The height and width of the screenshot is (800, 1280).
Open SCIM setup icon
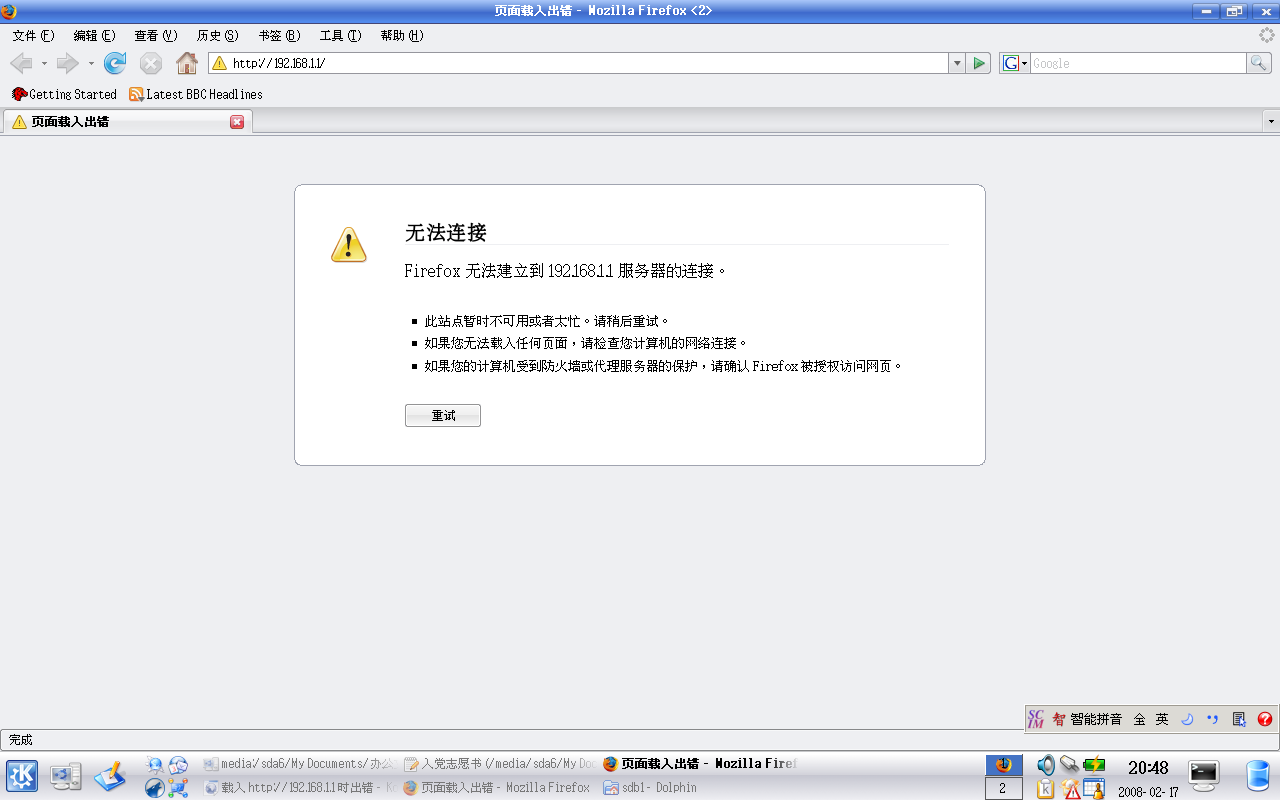click(1239, 719)
